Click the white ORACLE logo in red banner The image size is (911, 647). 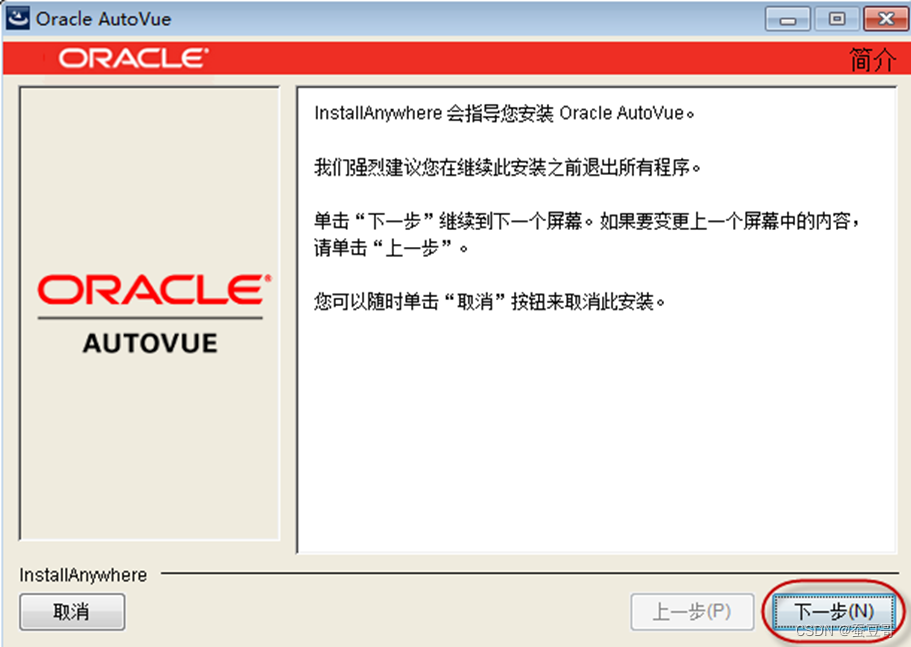click(133, 58)
